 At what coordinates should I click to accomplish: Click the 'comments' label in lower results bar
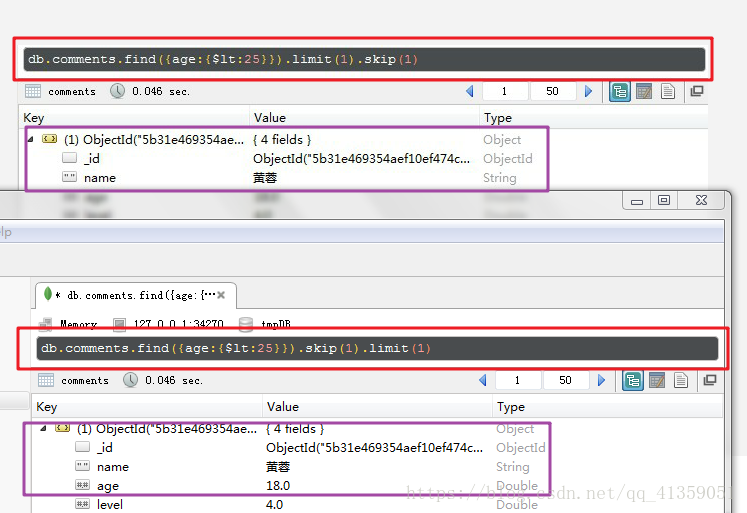click(x=85, y=381)
